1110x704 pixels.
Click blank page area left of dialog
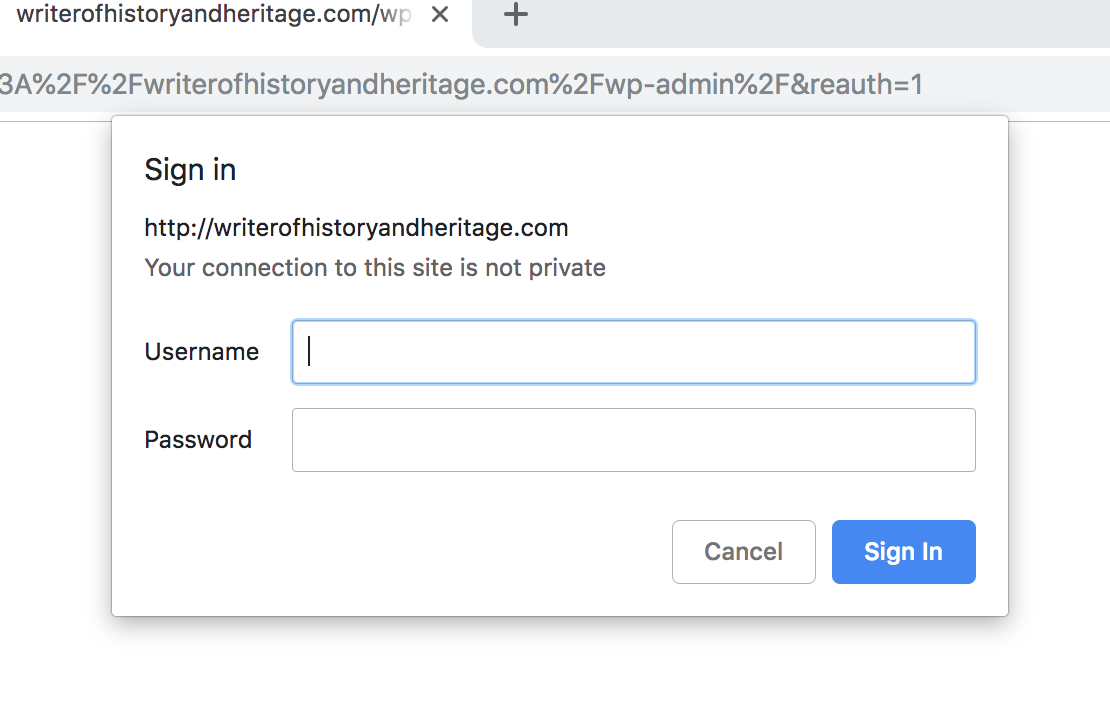pyautogui.click(x=55, y=368)
